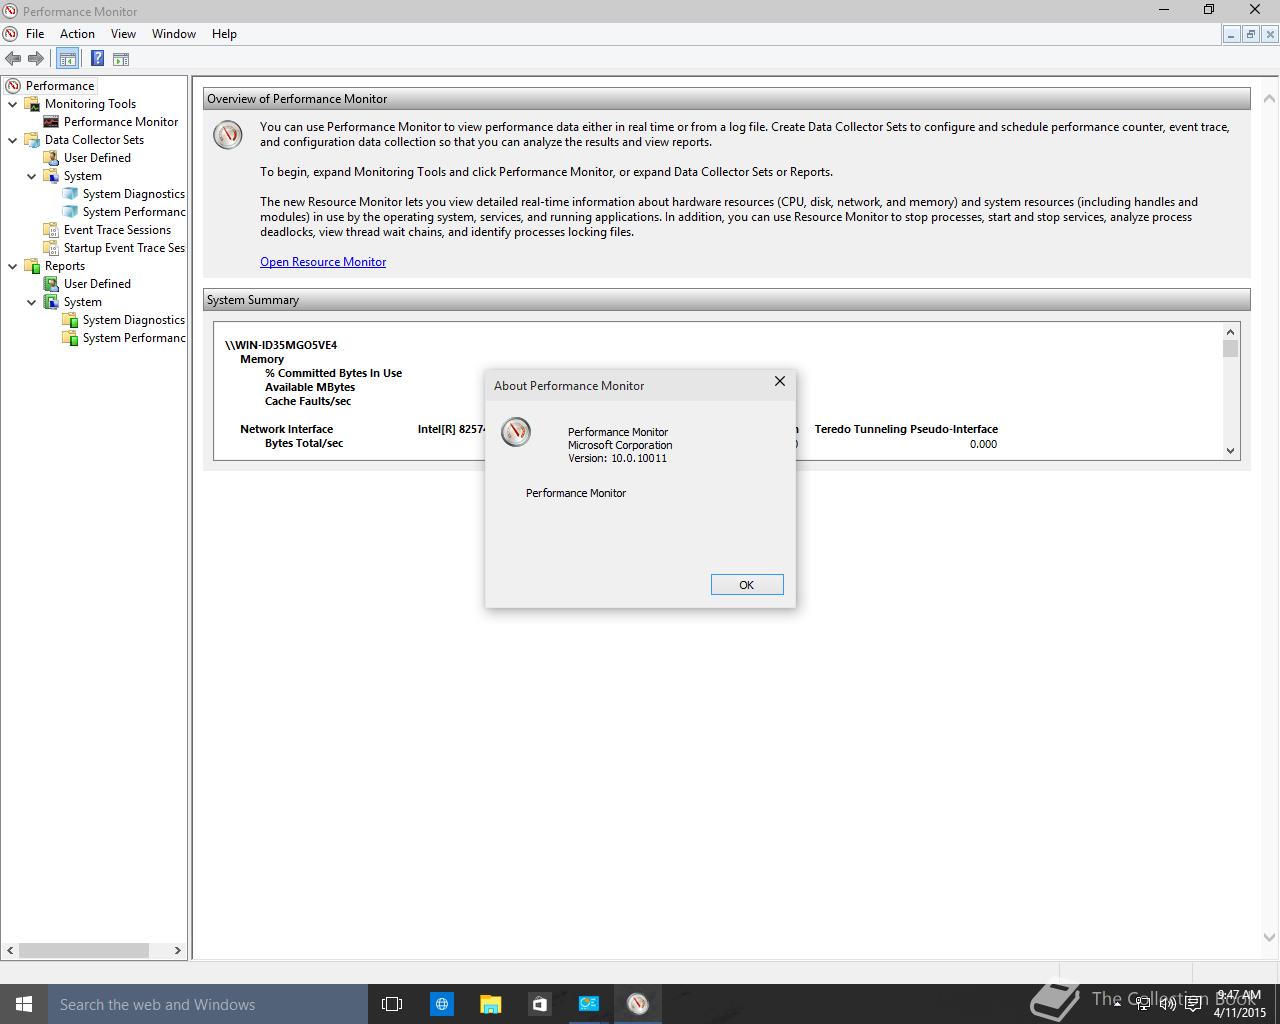
Task: Open the Action menu
Action: (77, 34)
